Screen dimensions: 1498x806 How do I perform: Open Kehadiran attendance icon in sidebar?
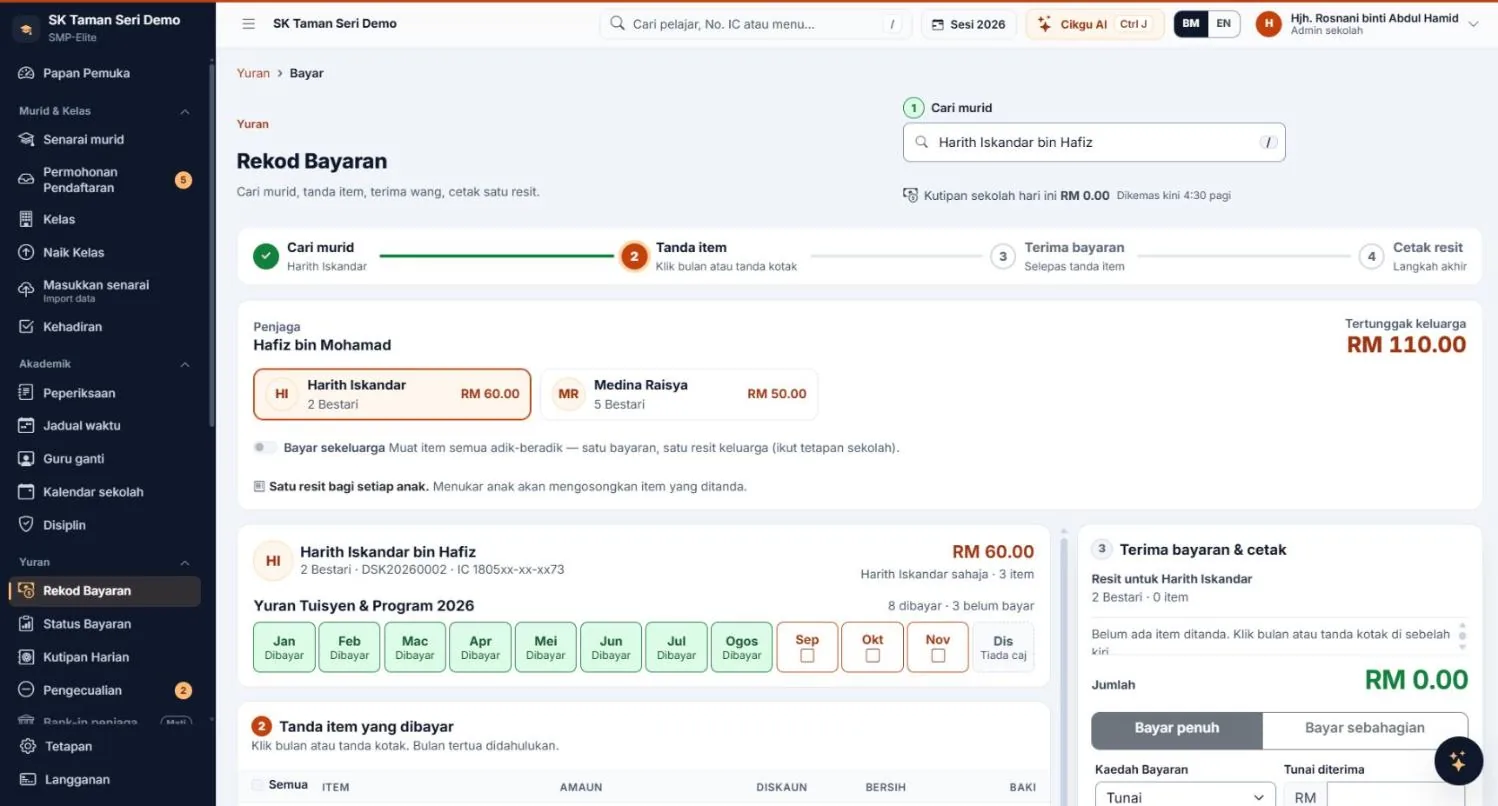click(x=27, y=327)
